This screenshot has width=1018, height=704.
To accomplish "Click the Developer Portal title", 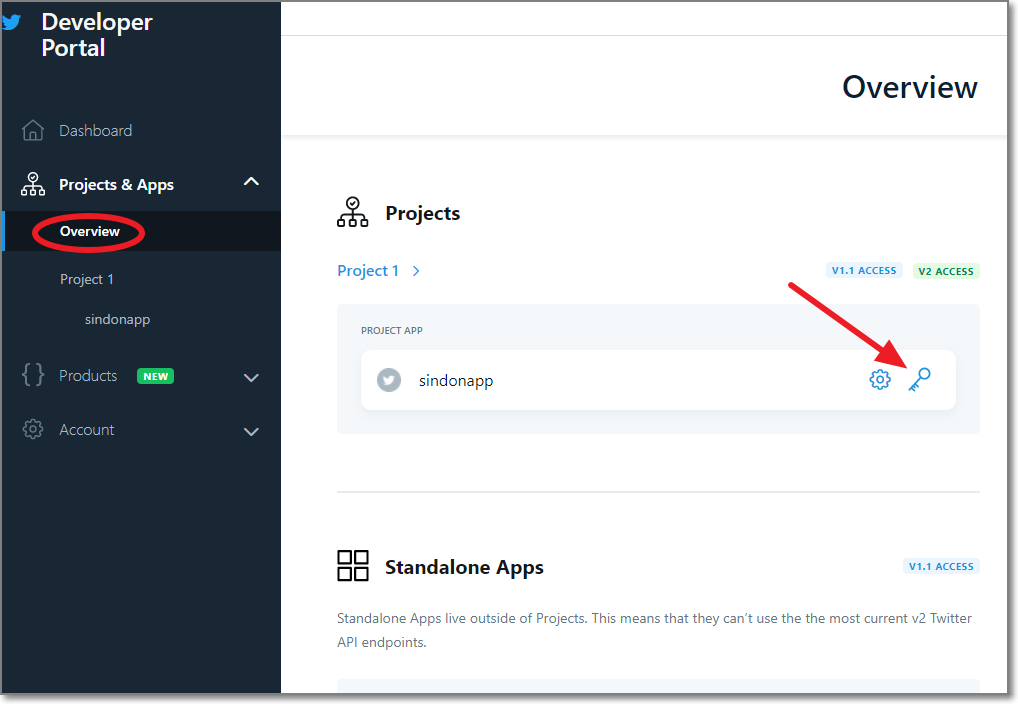I will (97, 35).
